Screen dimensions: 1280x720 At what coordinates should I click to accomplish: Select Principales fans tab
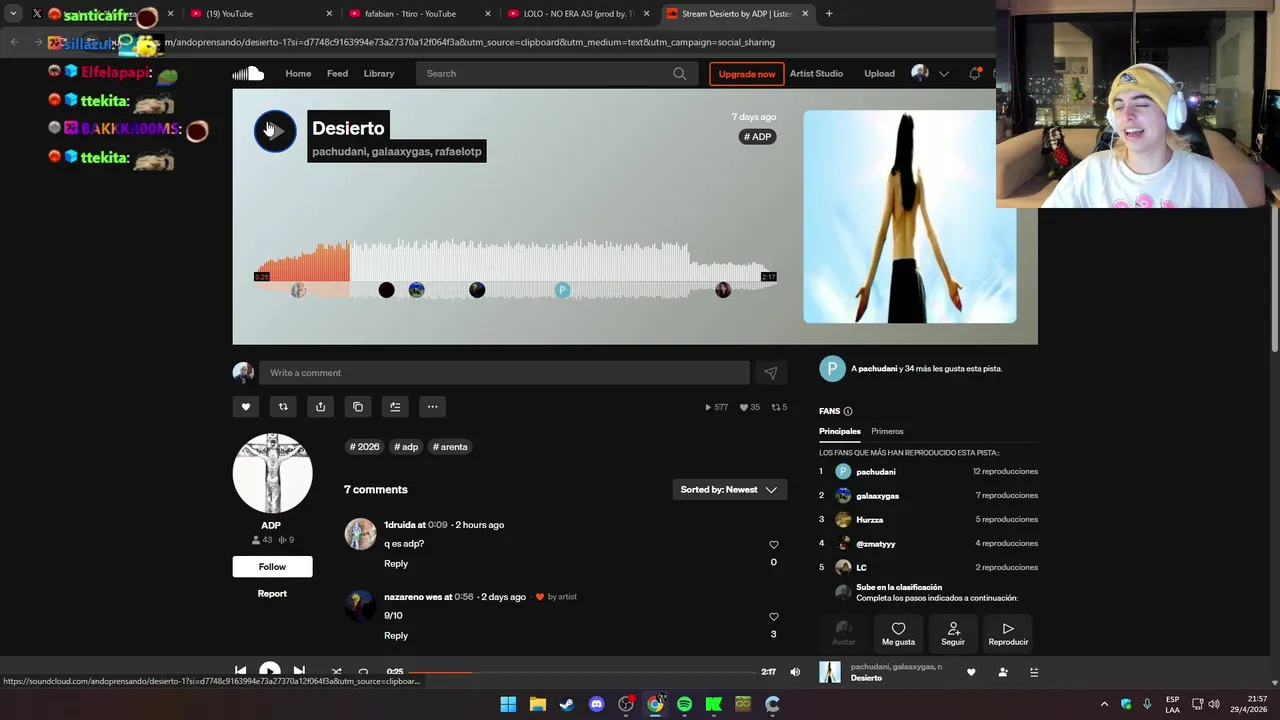840,431
